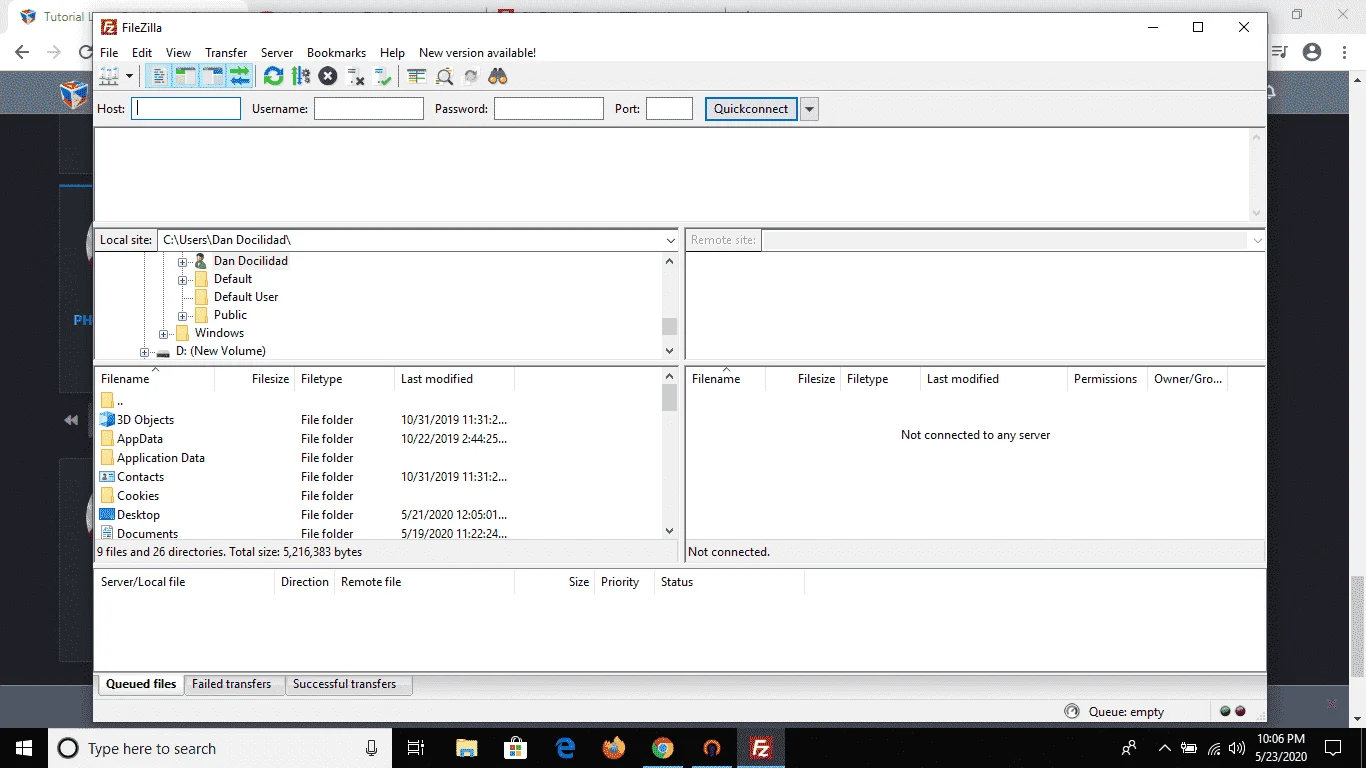The width and height of the screenshot is (1366, 768).
Task: Search for files with the binoculars icon
Action: point(498,76)
